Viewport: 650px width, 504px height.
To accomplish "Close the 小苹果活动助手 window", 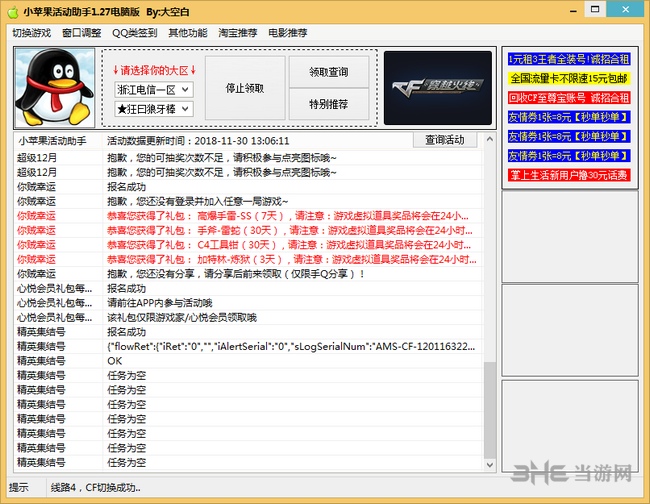I will click(x=625, y=9).
